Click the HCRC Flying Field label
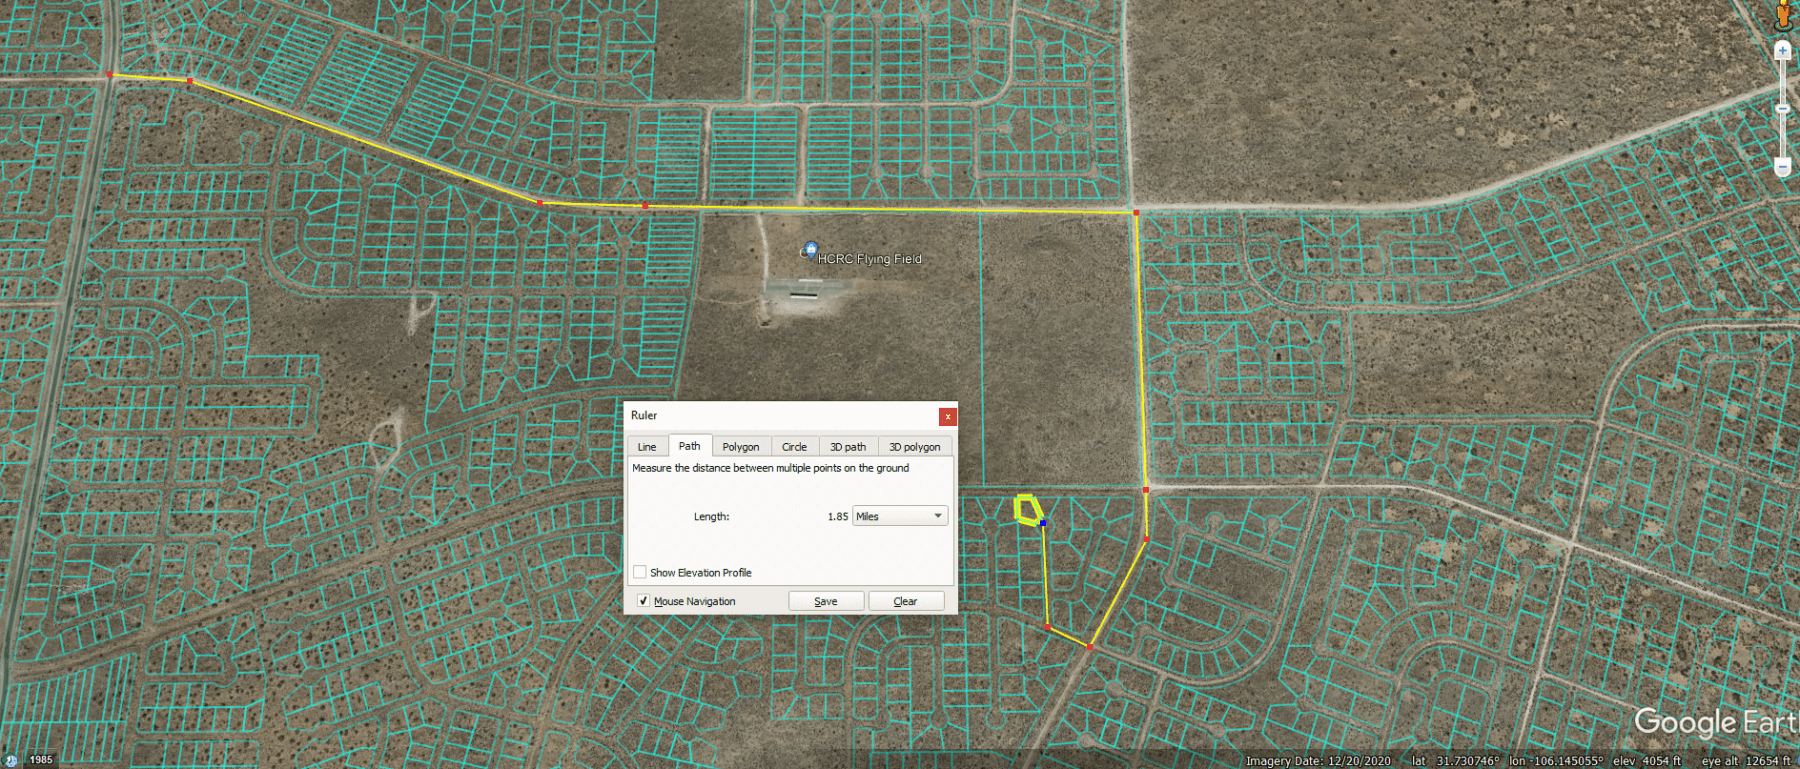The image size is (1800, 769). point(869,259)
